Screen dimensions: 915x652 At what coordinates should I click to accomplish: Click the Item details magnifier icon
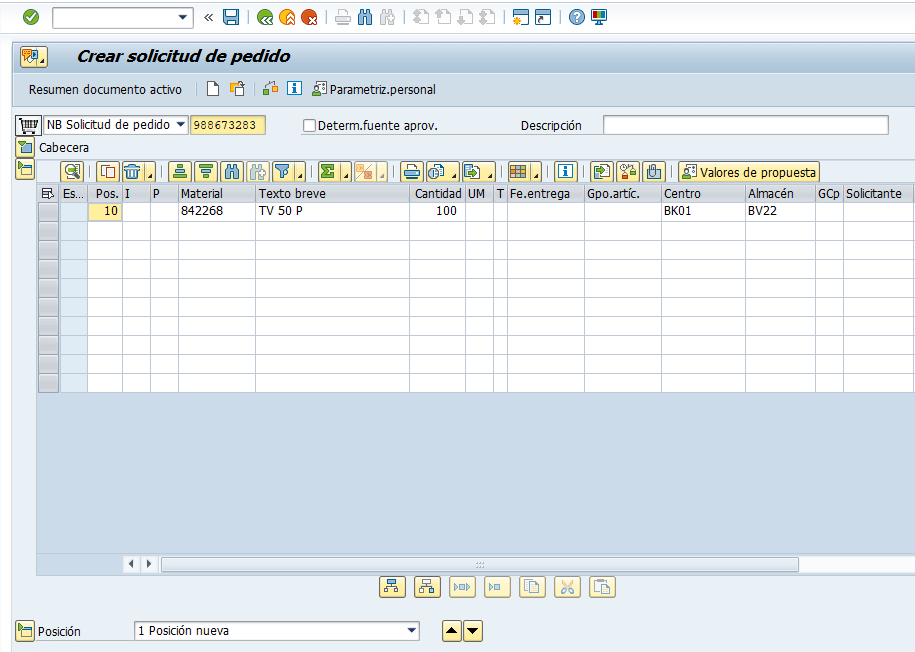(72, 171)
